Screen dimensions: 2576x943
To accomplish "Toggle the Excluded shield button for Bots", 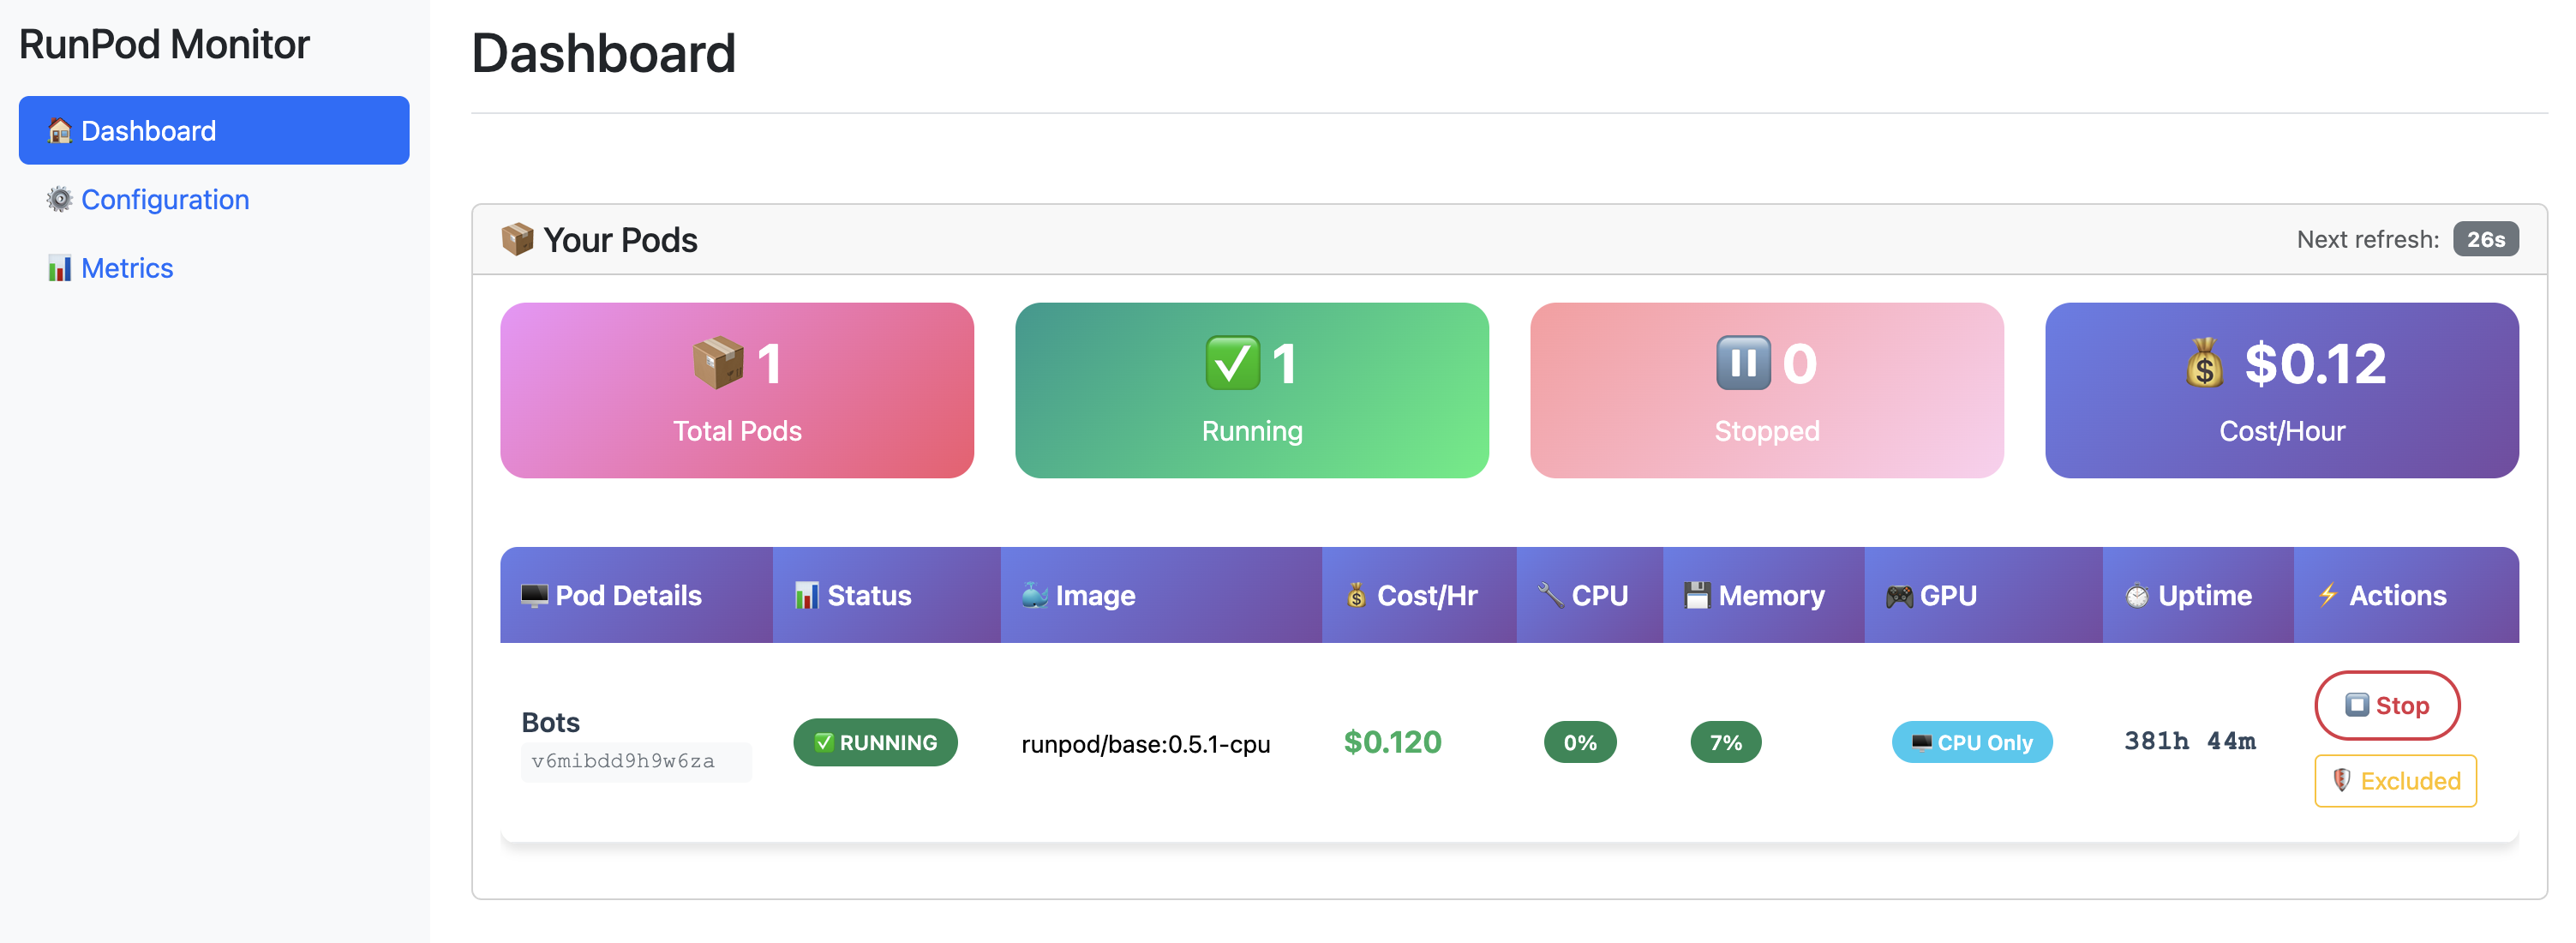I will click(x=2395, y=781).
